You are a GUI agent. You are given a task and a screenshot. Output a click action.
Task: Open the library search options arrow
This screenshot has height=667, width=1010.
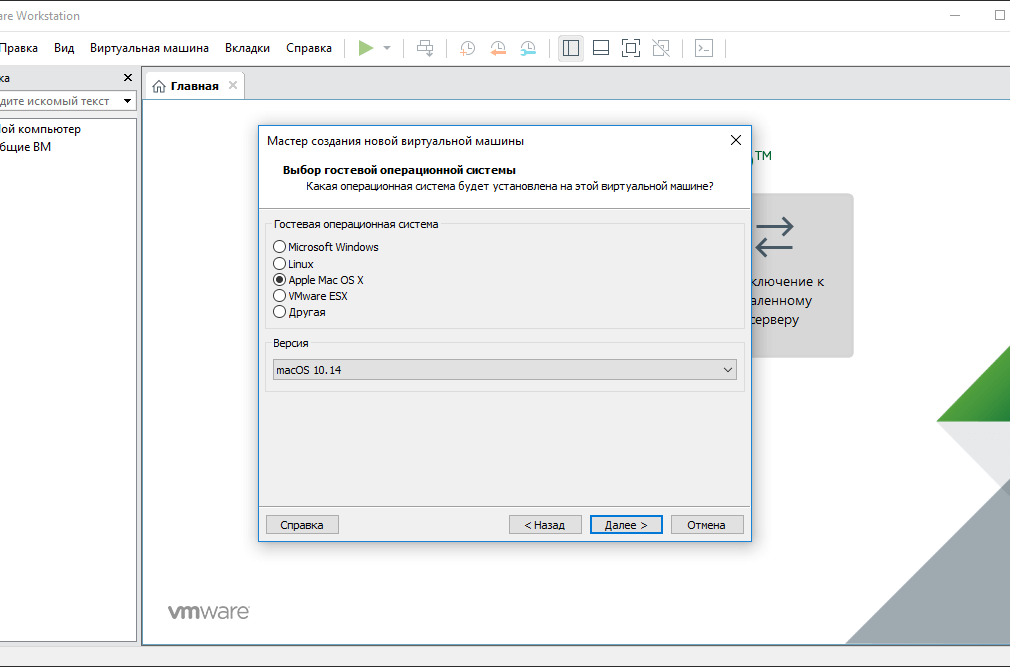point(128,101)
